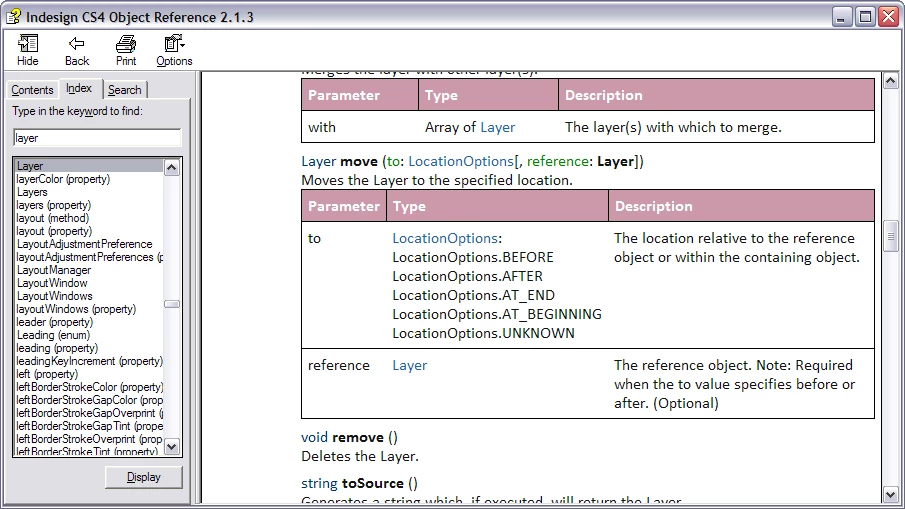Open 'Layer' return type link before move
This screenshot has width=905, height=509.
tap(319, 162)
